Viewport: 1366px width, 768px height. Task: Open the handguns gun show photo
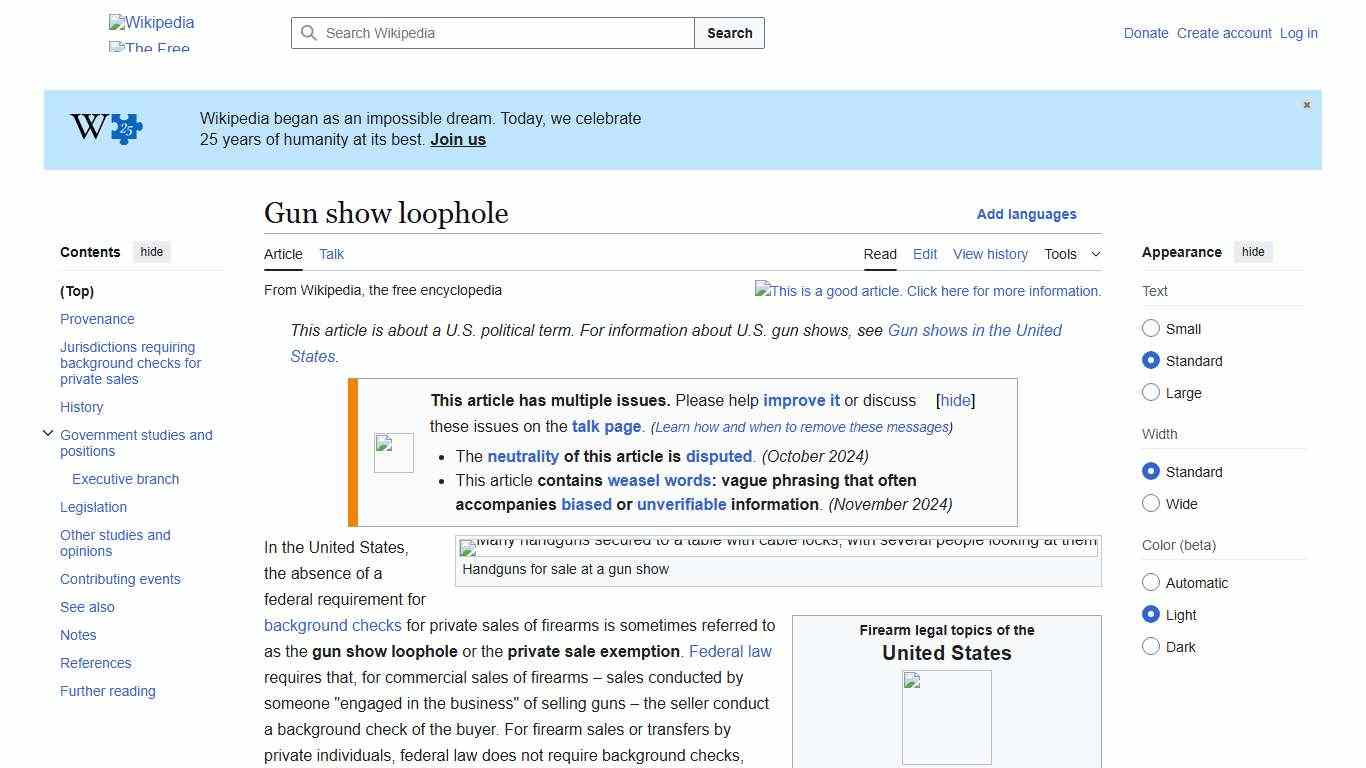coord(778,547)
